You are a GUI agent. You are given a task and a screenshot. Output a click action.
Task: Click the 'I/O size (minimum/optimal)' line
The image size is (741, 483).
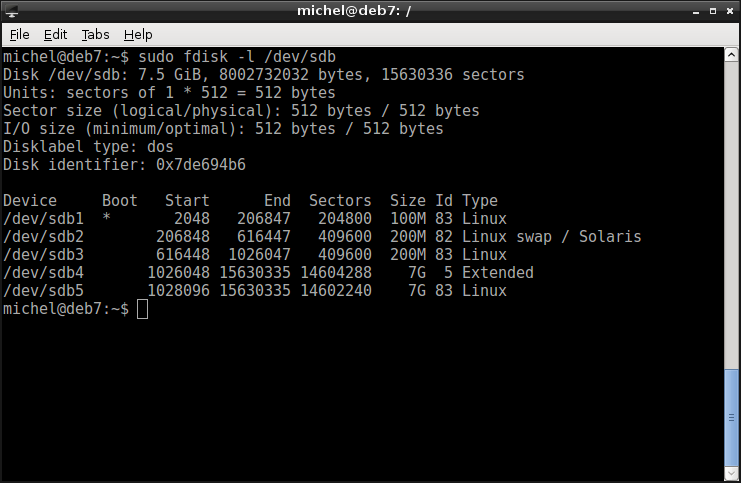pyautogui.click(x=223, y=129)
